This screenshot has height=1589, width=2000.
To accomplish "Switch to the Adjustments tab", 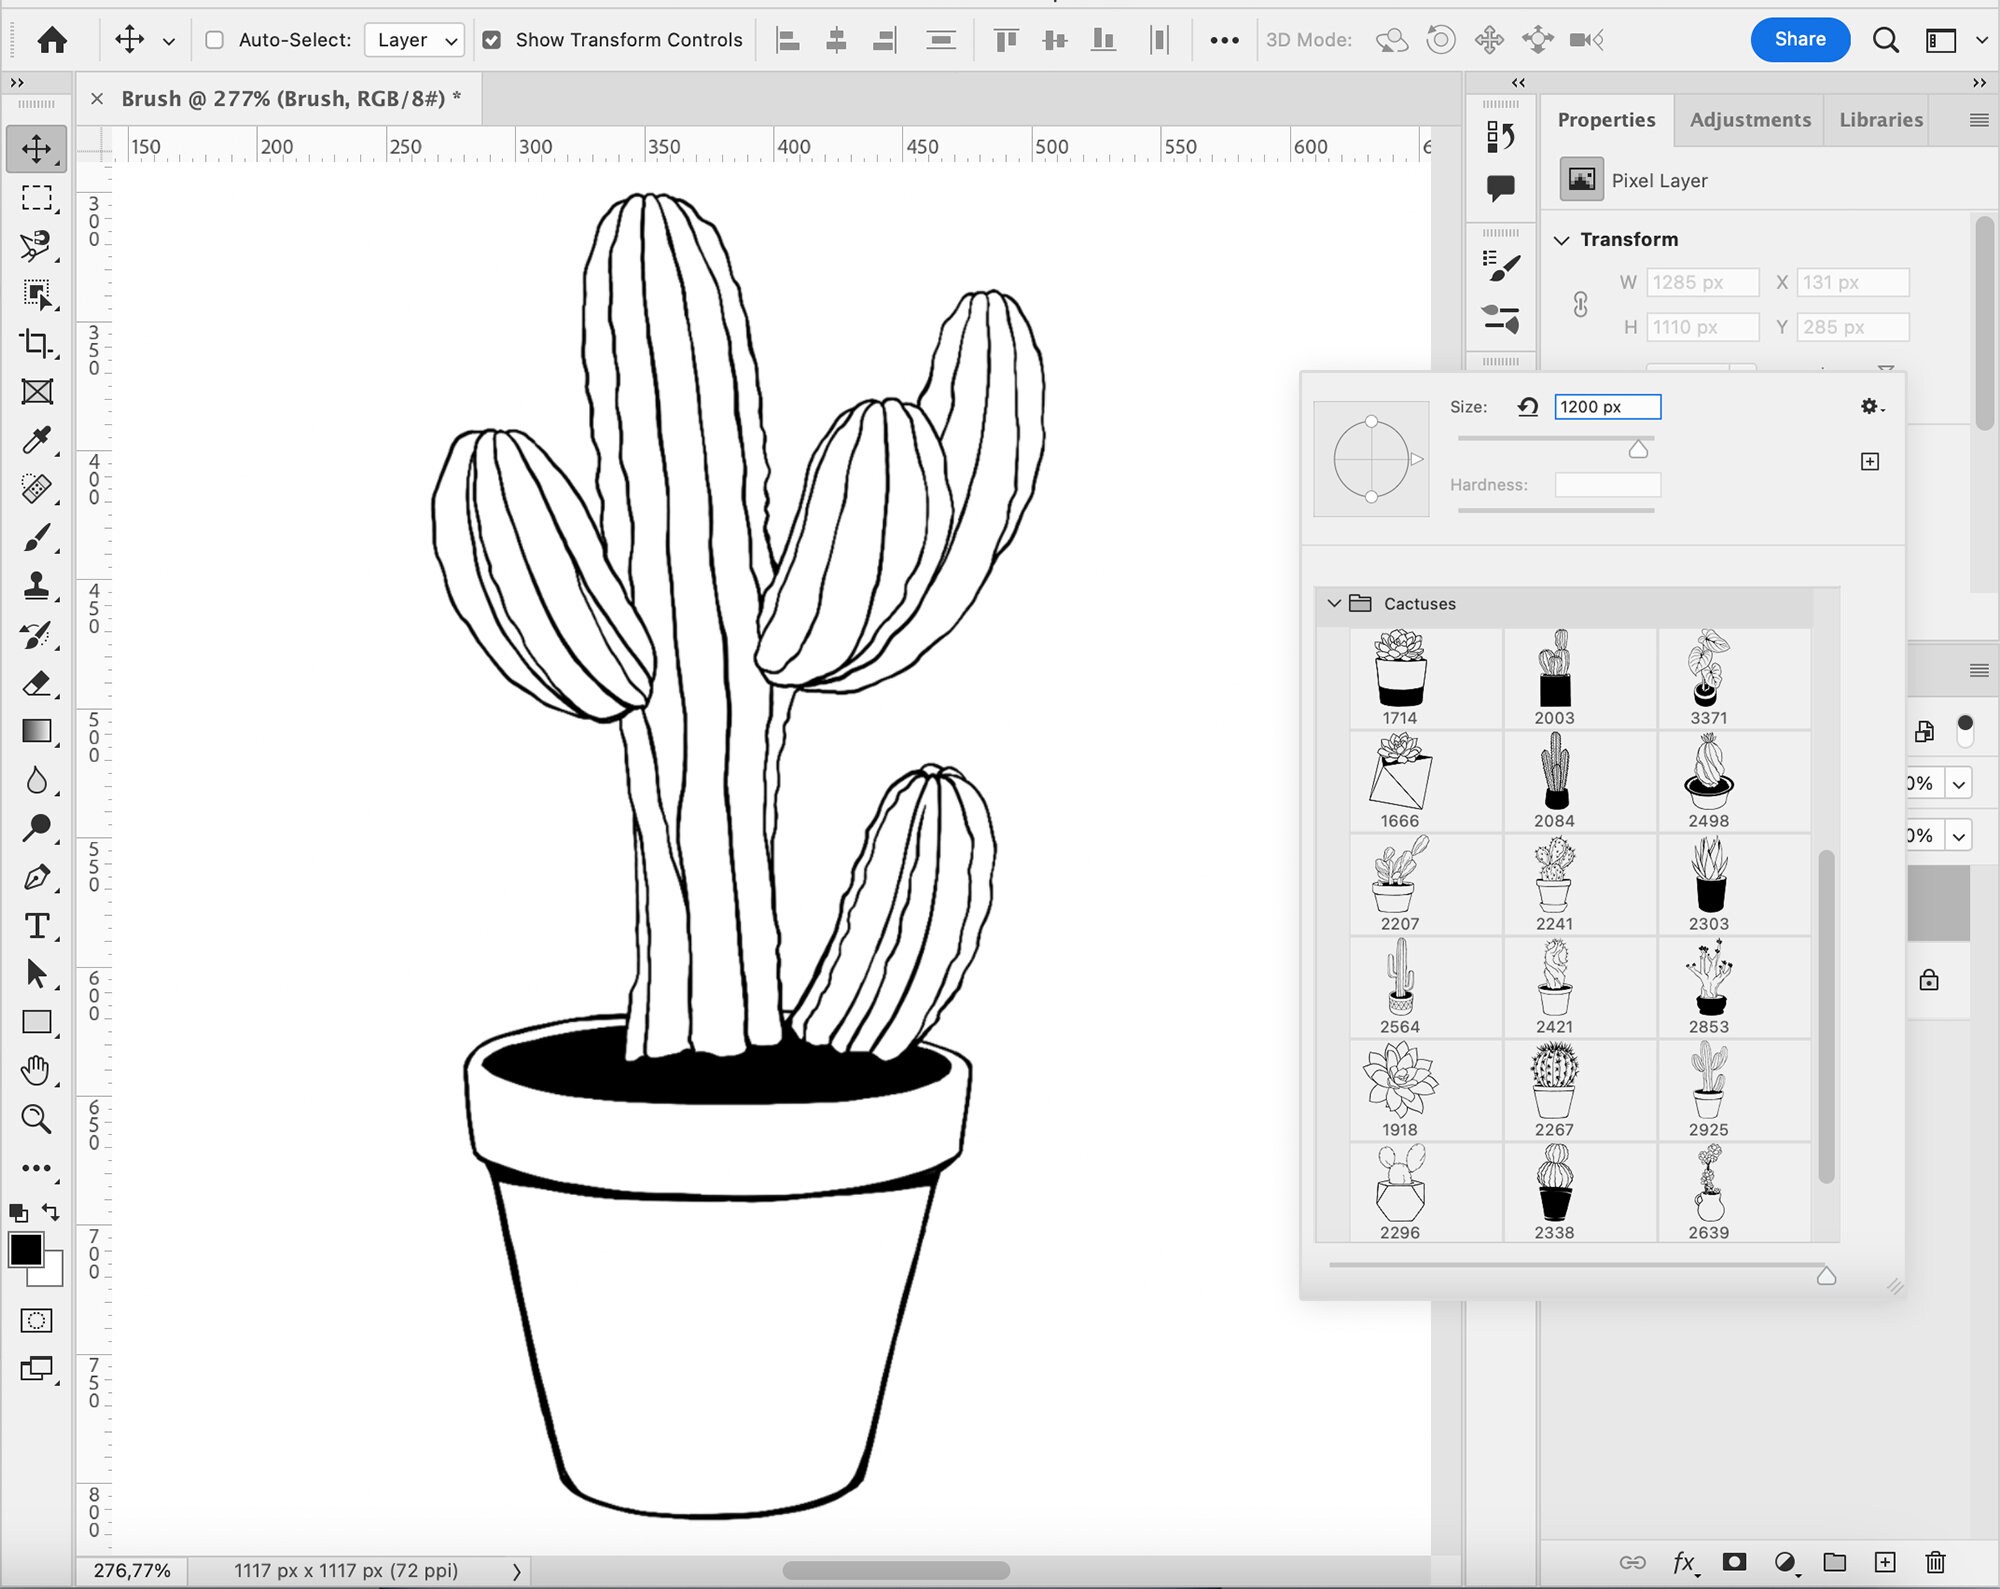I will [x=1750, y=119].
